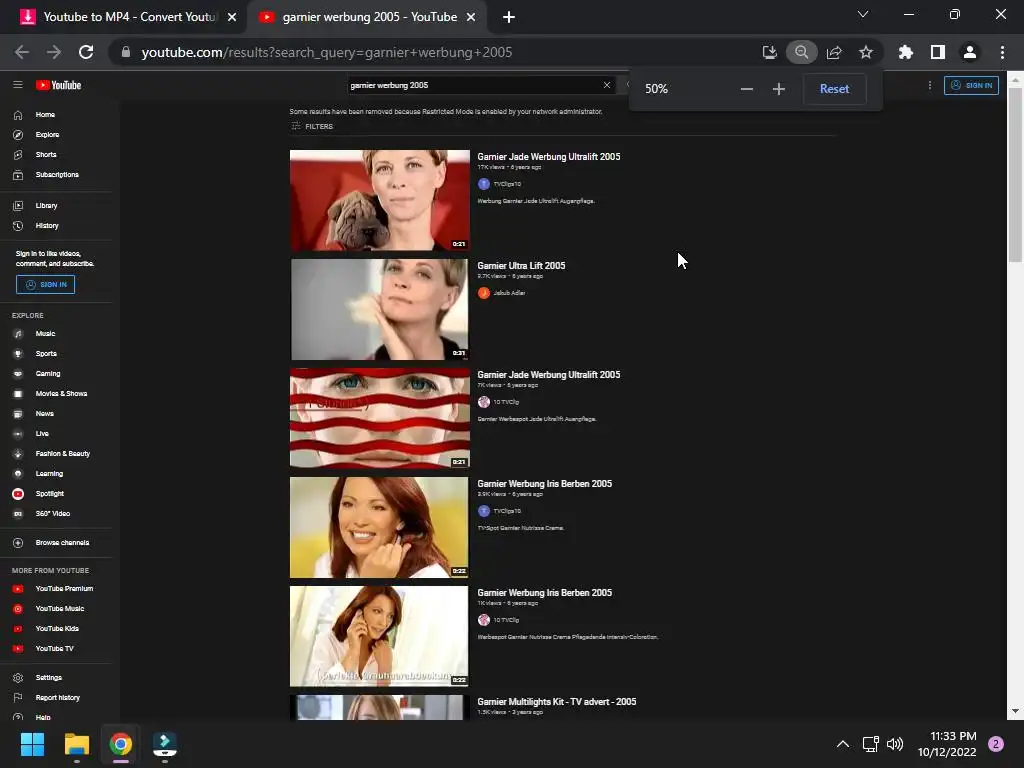Go back to previous page
Viewport: 1024px width, 768px height.
point(22,52)
